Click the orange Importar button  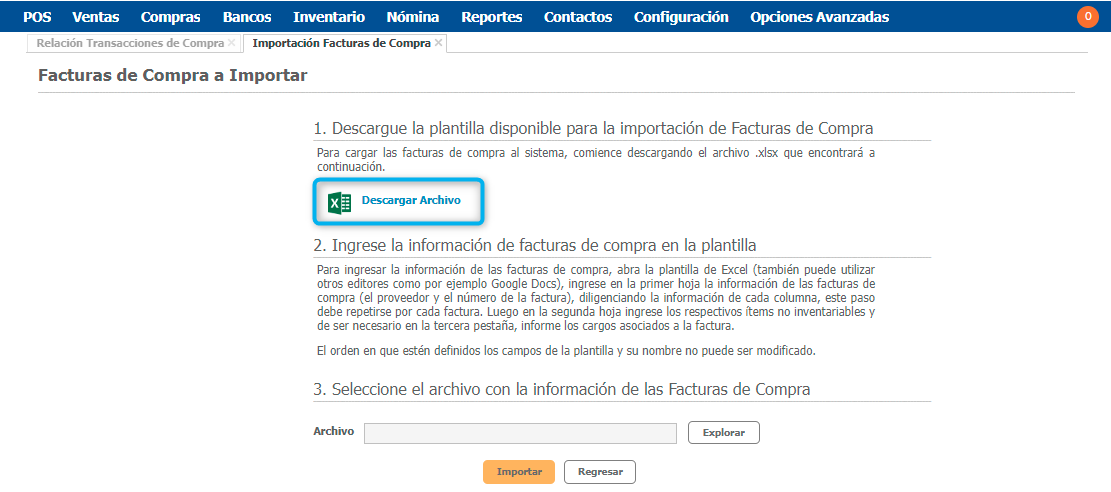518,472
